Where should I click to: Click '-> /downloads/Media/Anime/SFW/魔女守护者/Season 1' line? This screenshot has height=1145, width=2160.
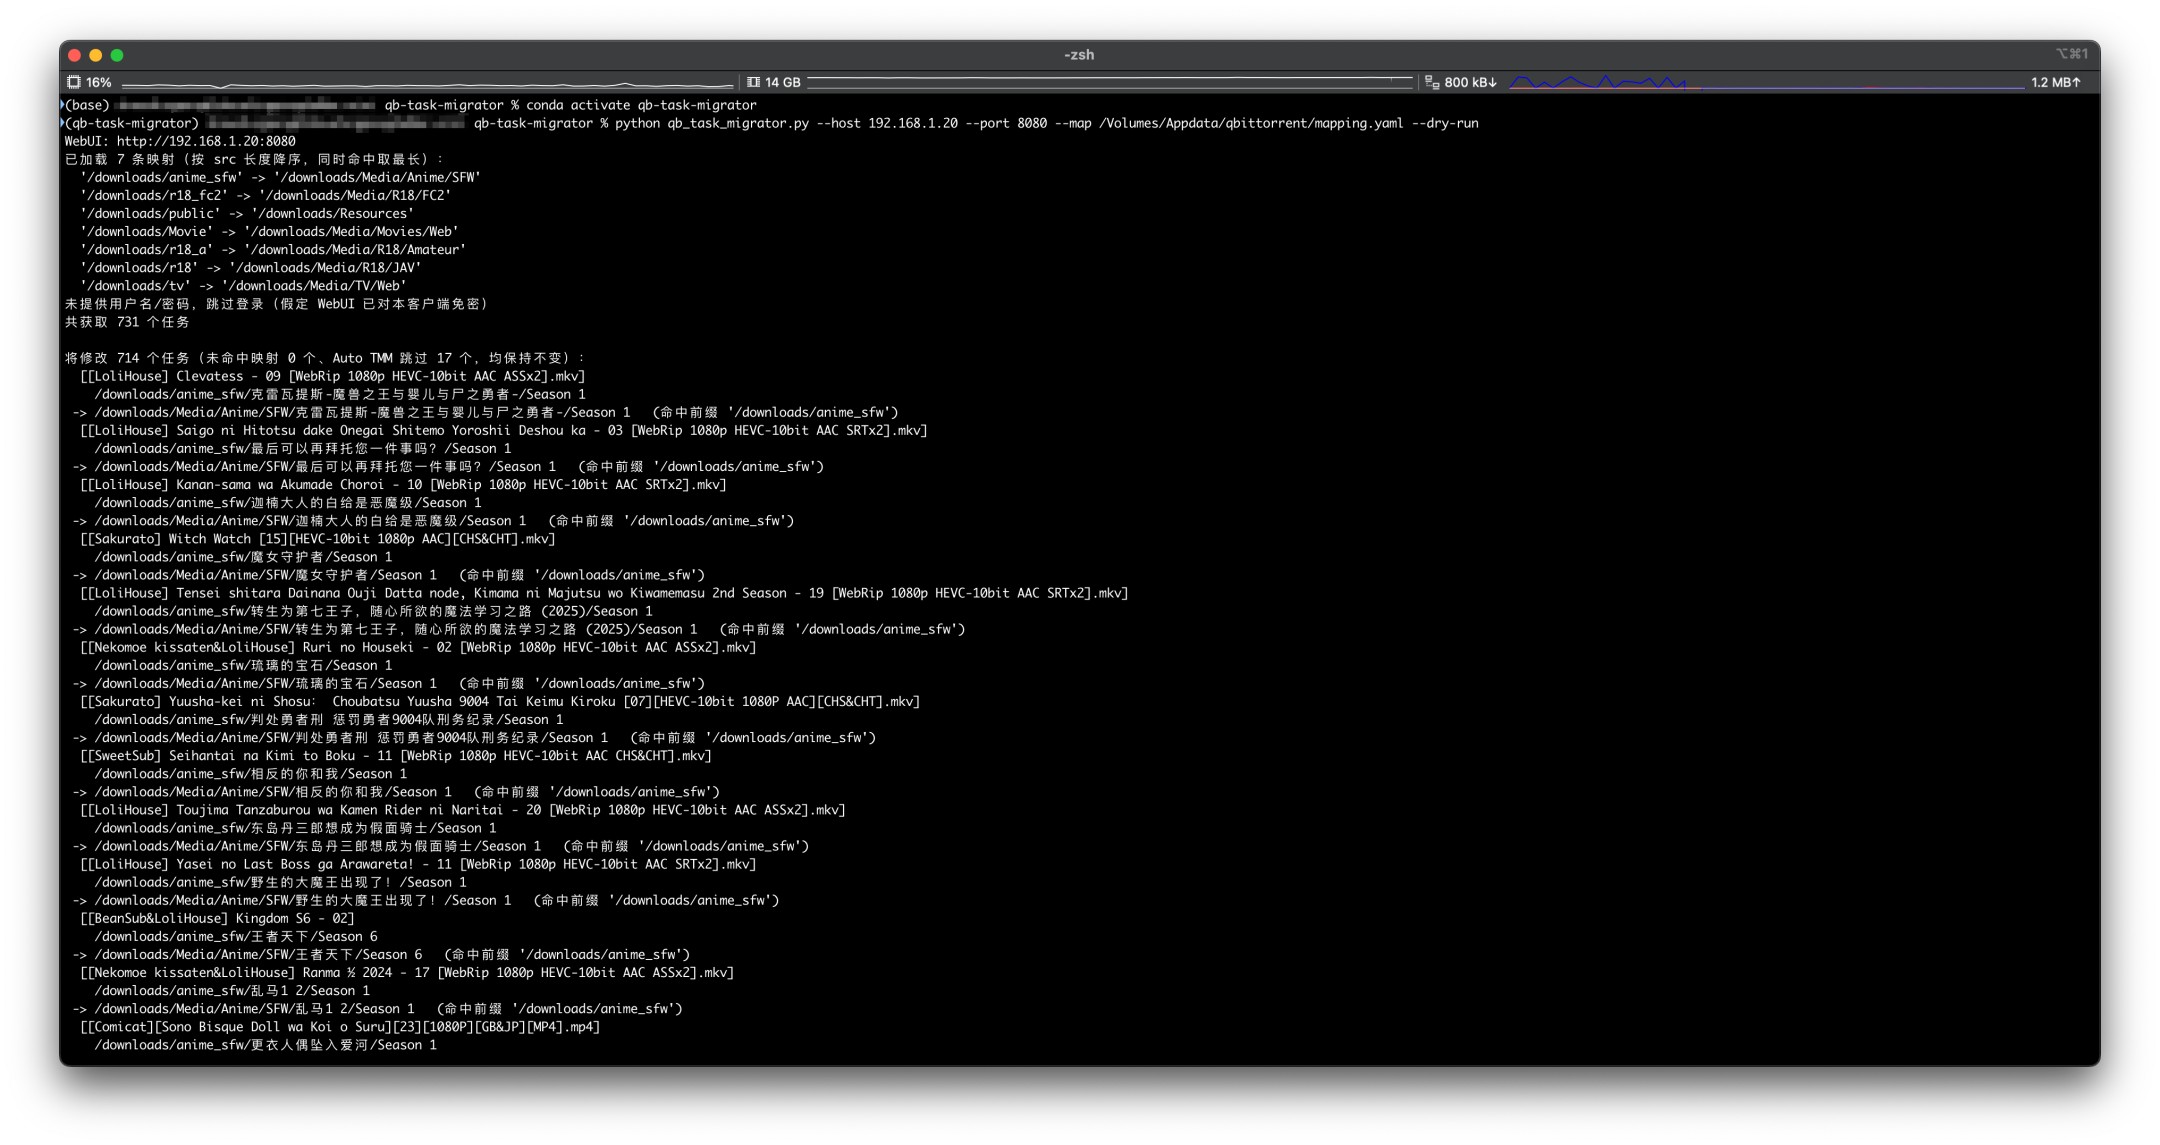(388, 575)
